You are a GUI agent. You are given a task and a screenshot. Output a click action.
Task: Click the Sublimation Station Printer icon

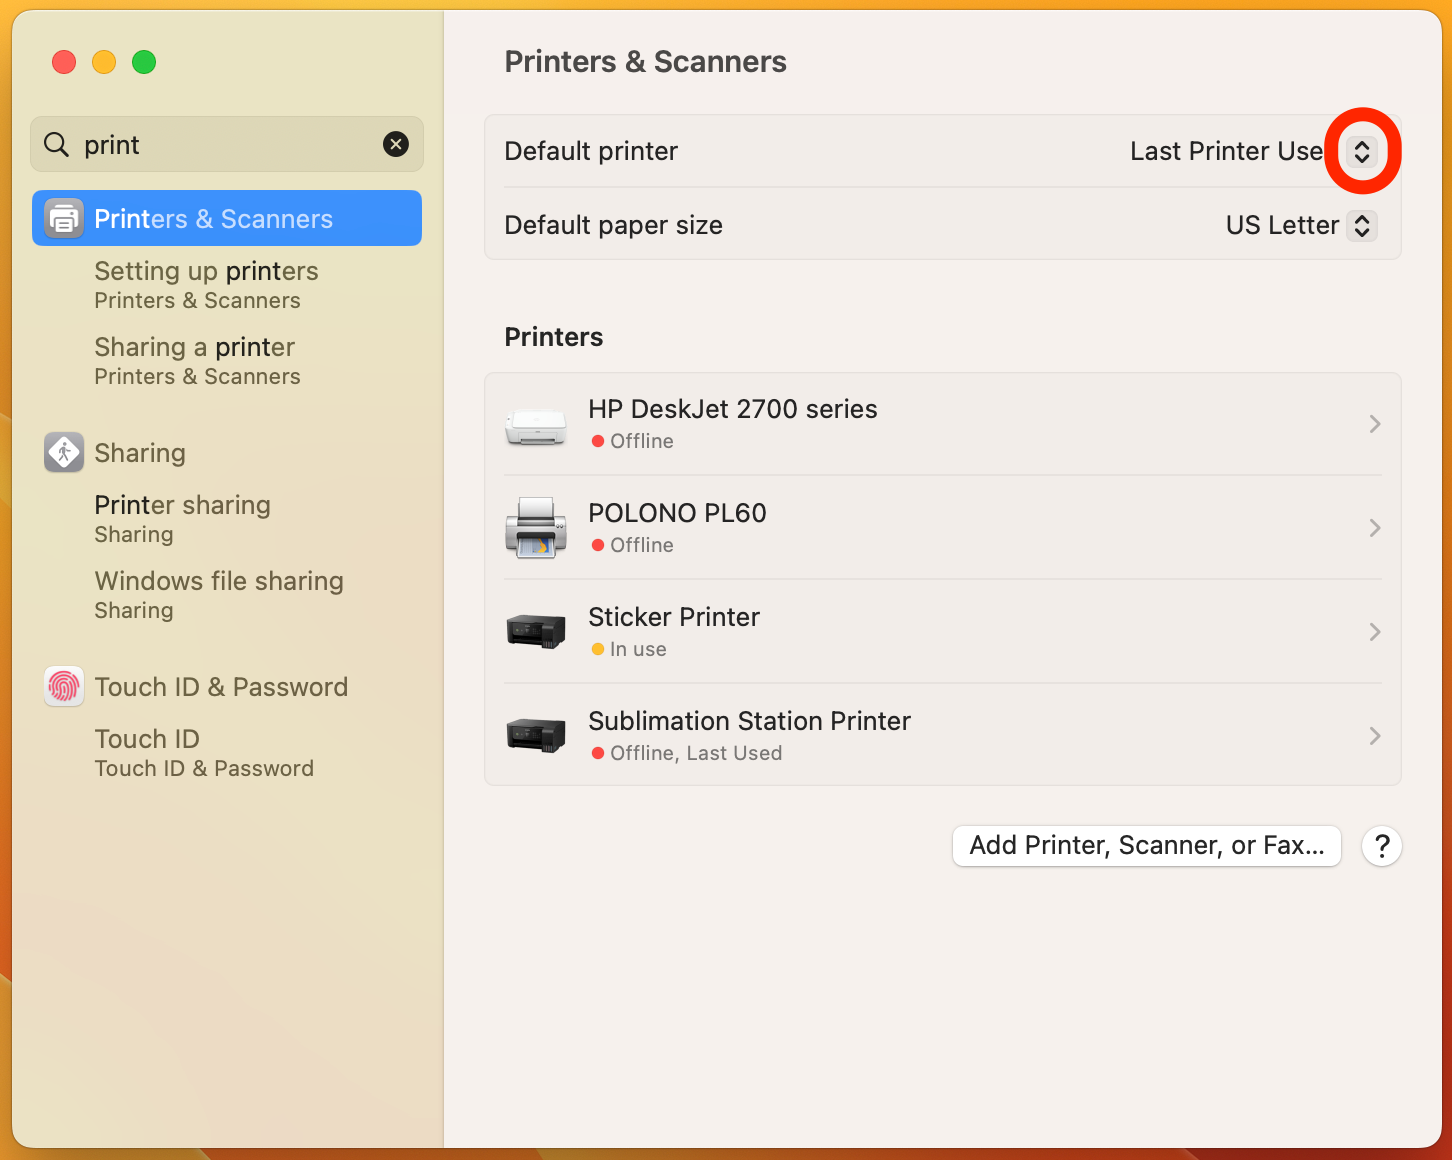point(536,736)
